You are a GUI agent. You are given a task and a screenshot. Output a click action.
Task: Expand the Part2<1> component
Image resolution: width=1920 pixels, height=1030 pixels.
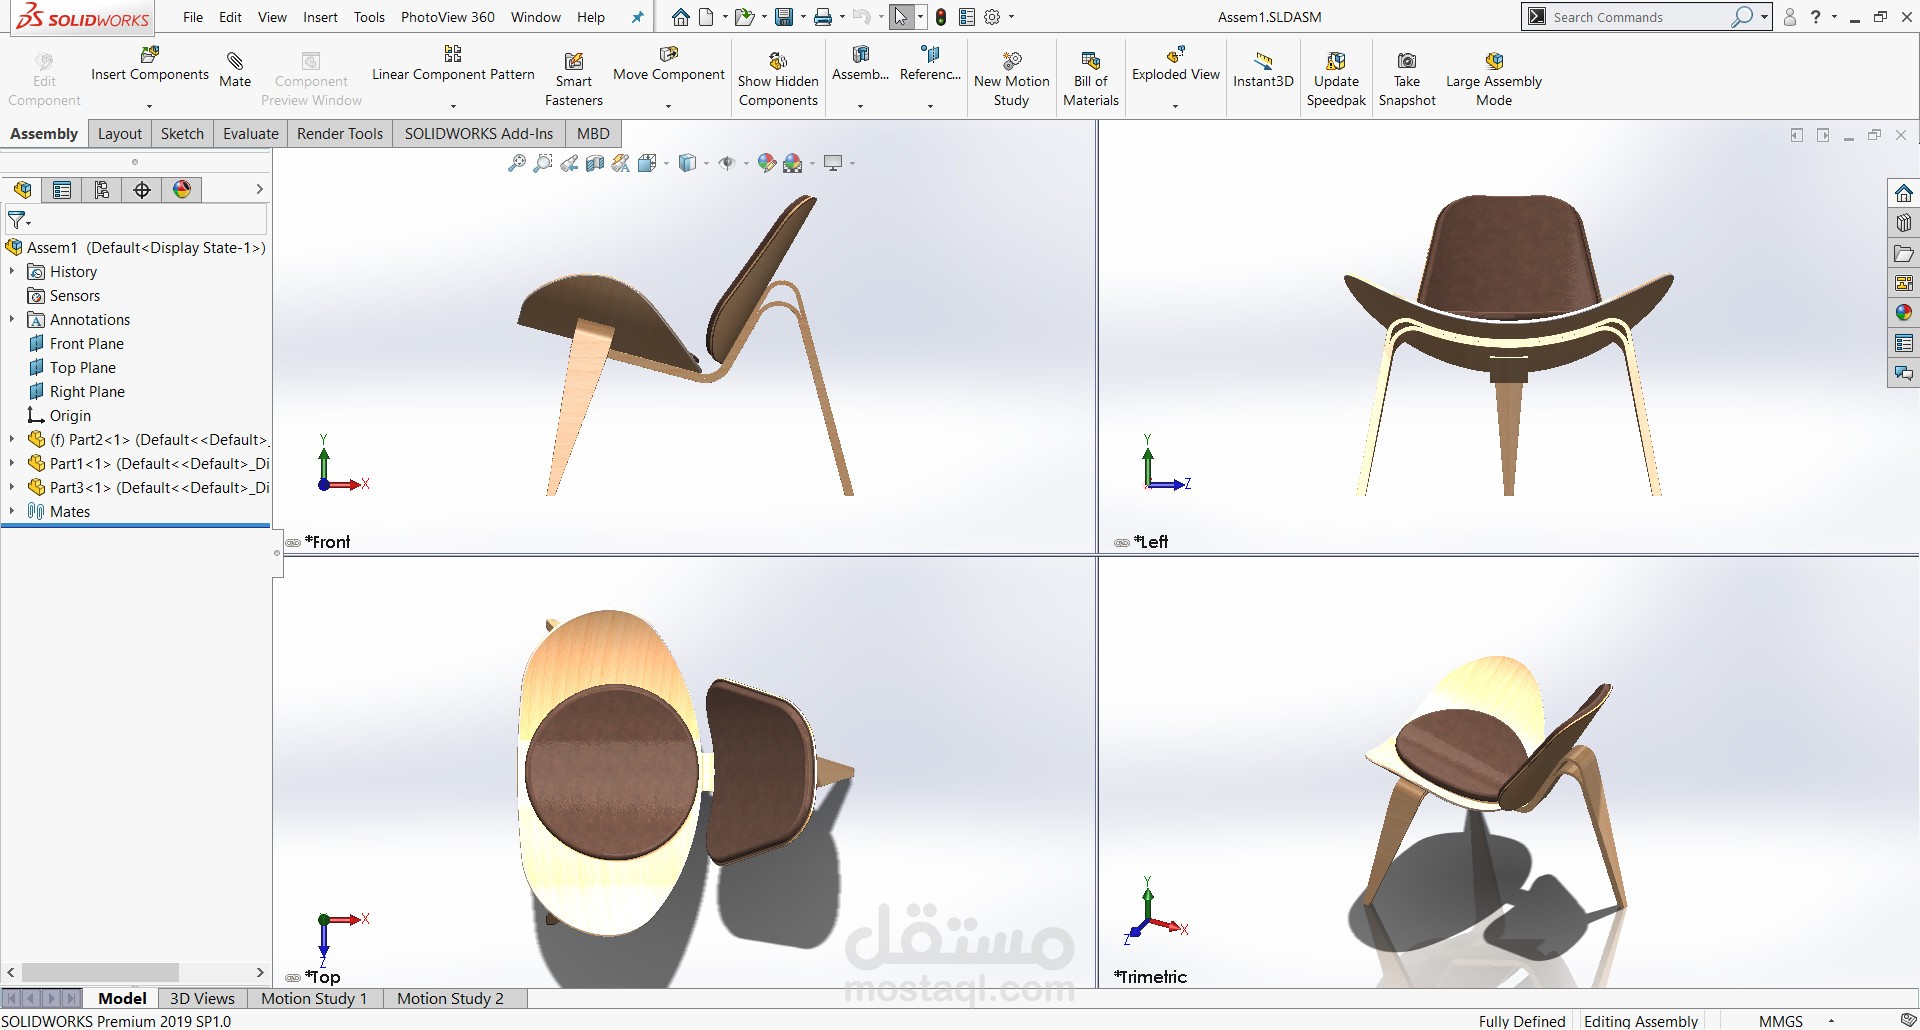pos(12,439)
